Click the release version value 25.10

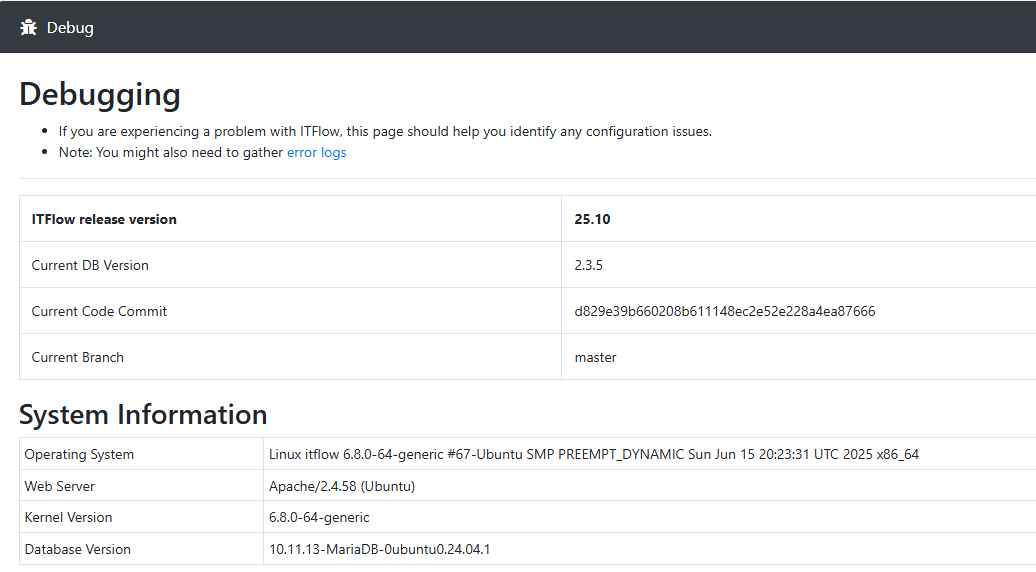(592, 219)
